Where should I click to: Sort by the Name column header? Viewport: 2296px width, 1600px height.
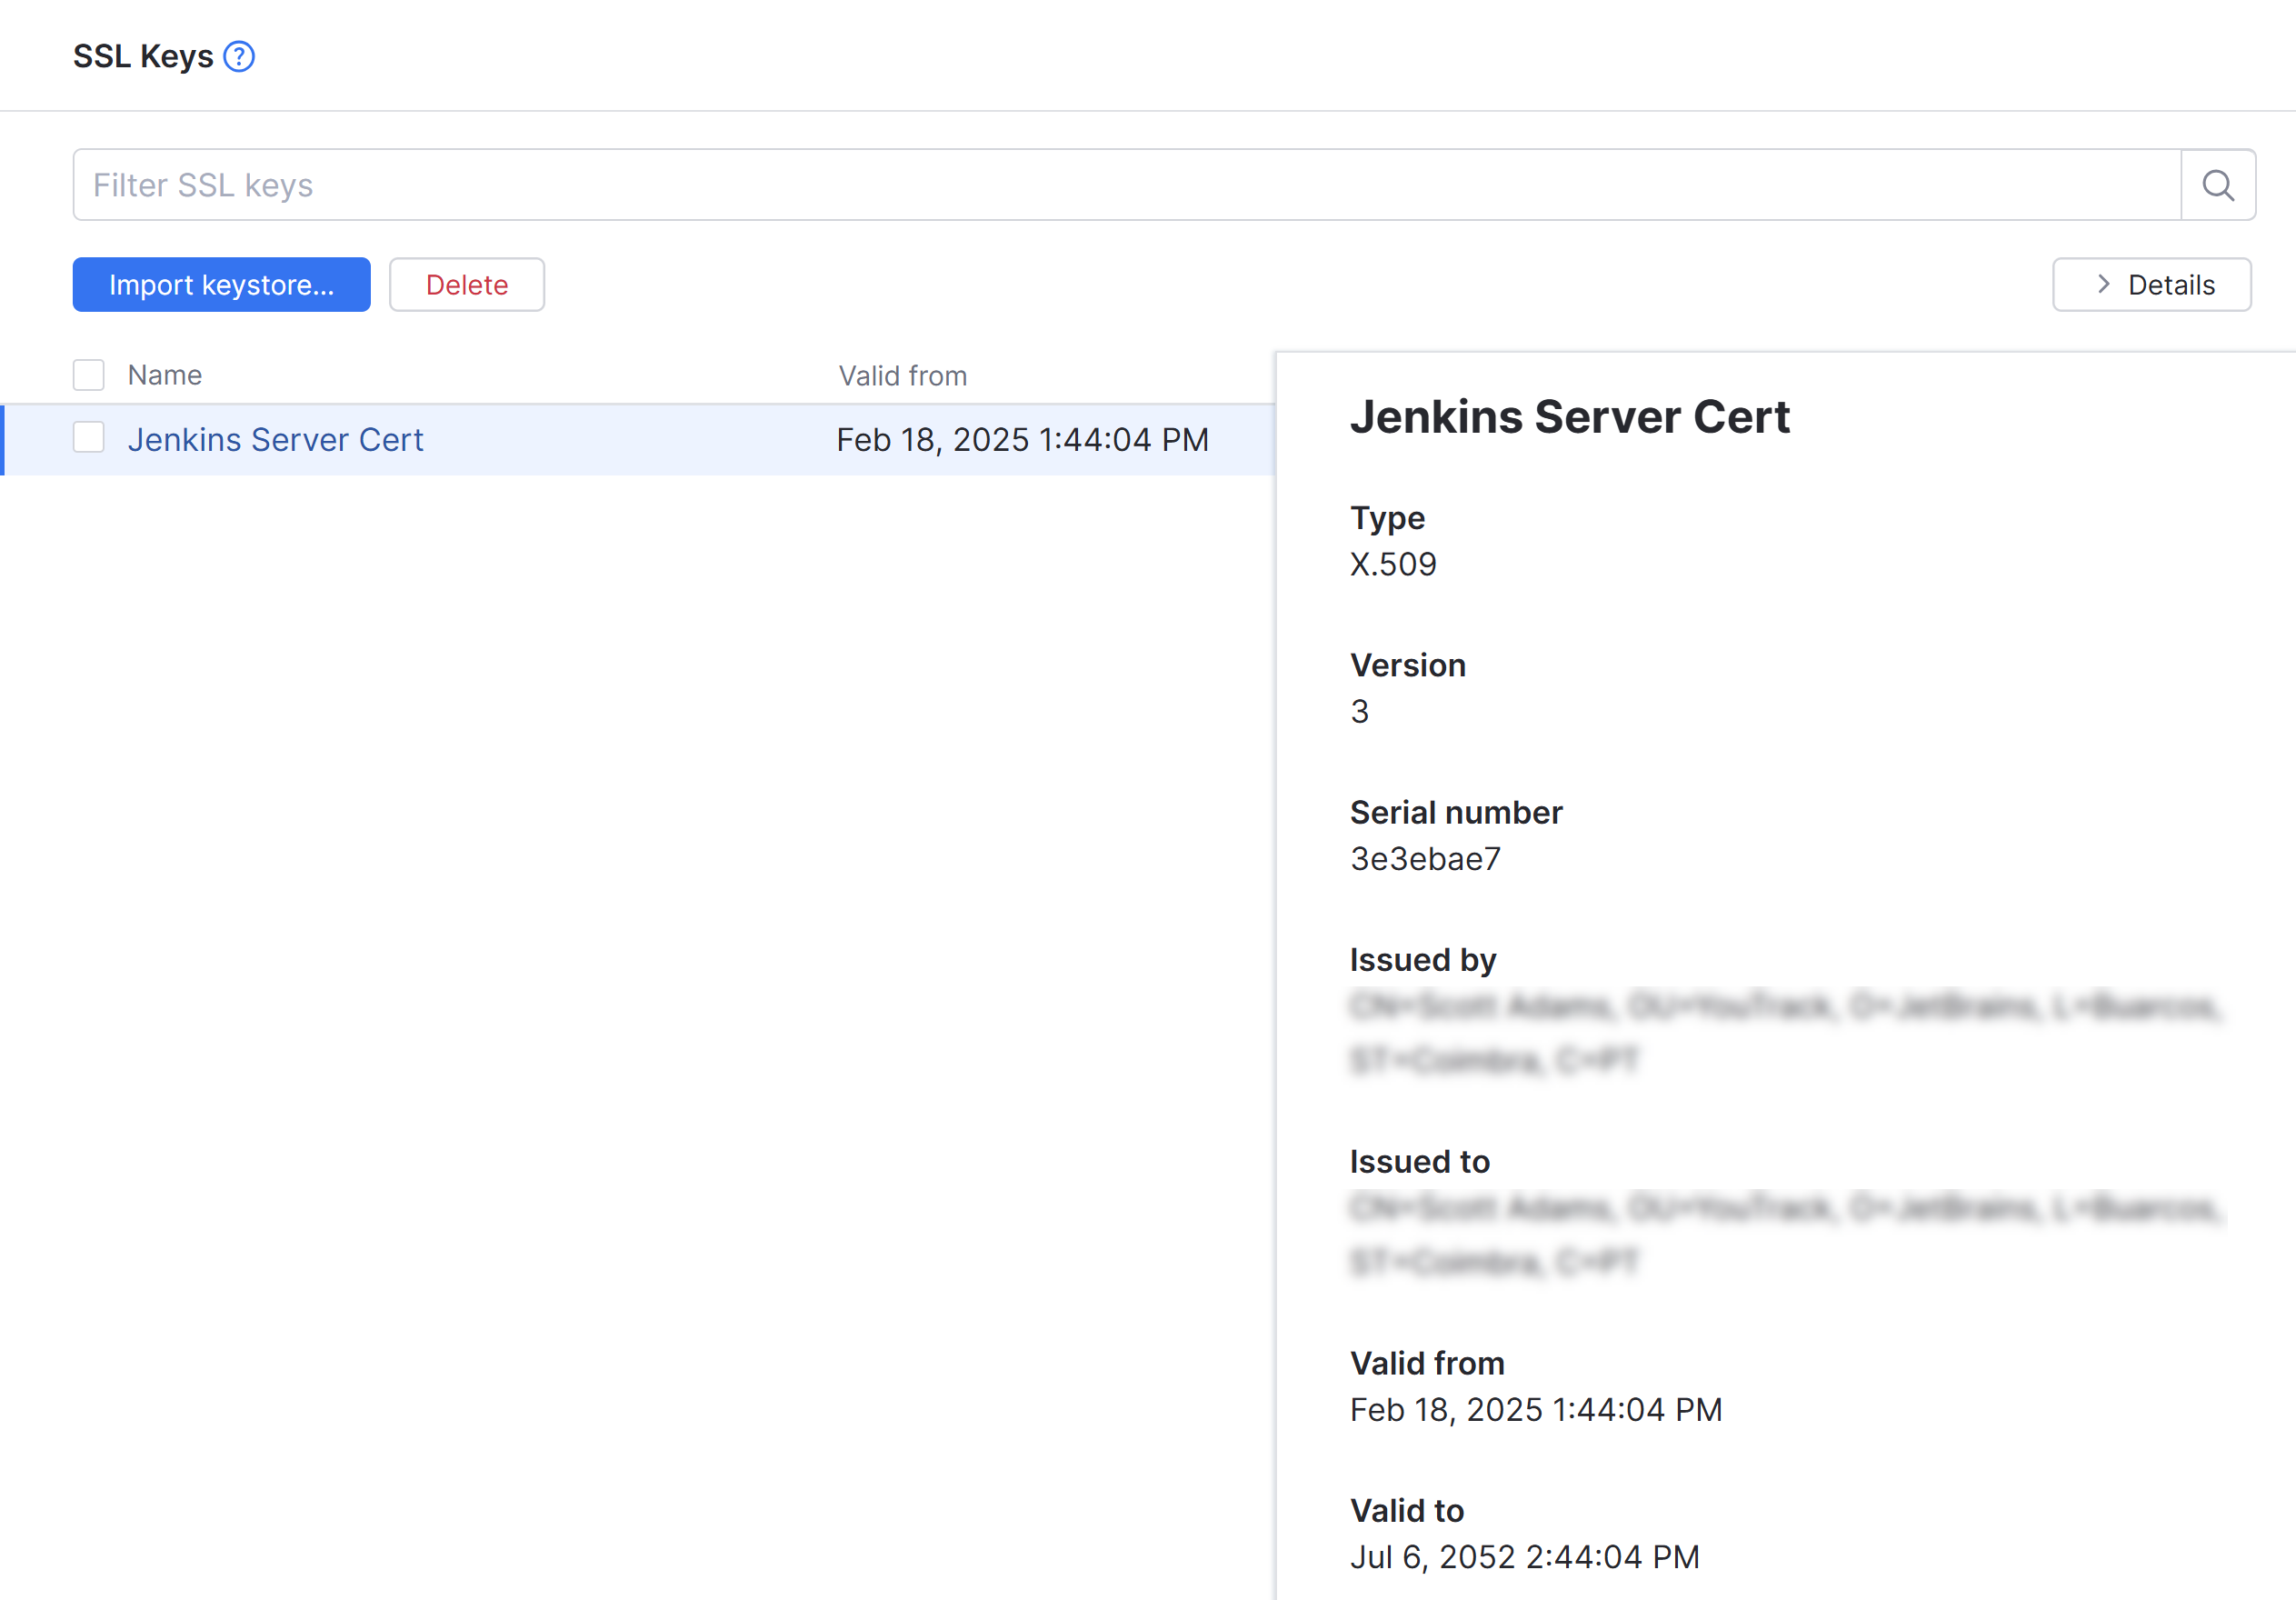pos(164,375)
